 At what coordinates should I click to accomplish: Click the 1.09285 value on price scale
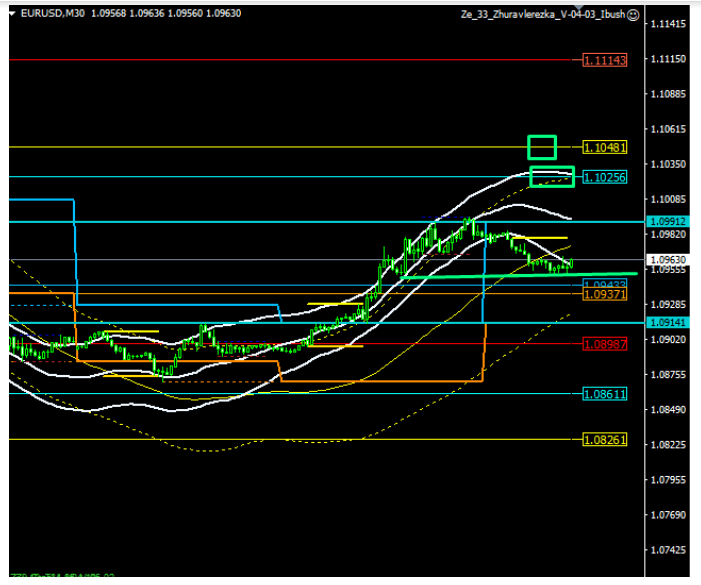pyautogui.click(x=668, y=304)
